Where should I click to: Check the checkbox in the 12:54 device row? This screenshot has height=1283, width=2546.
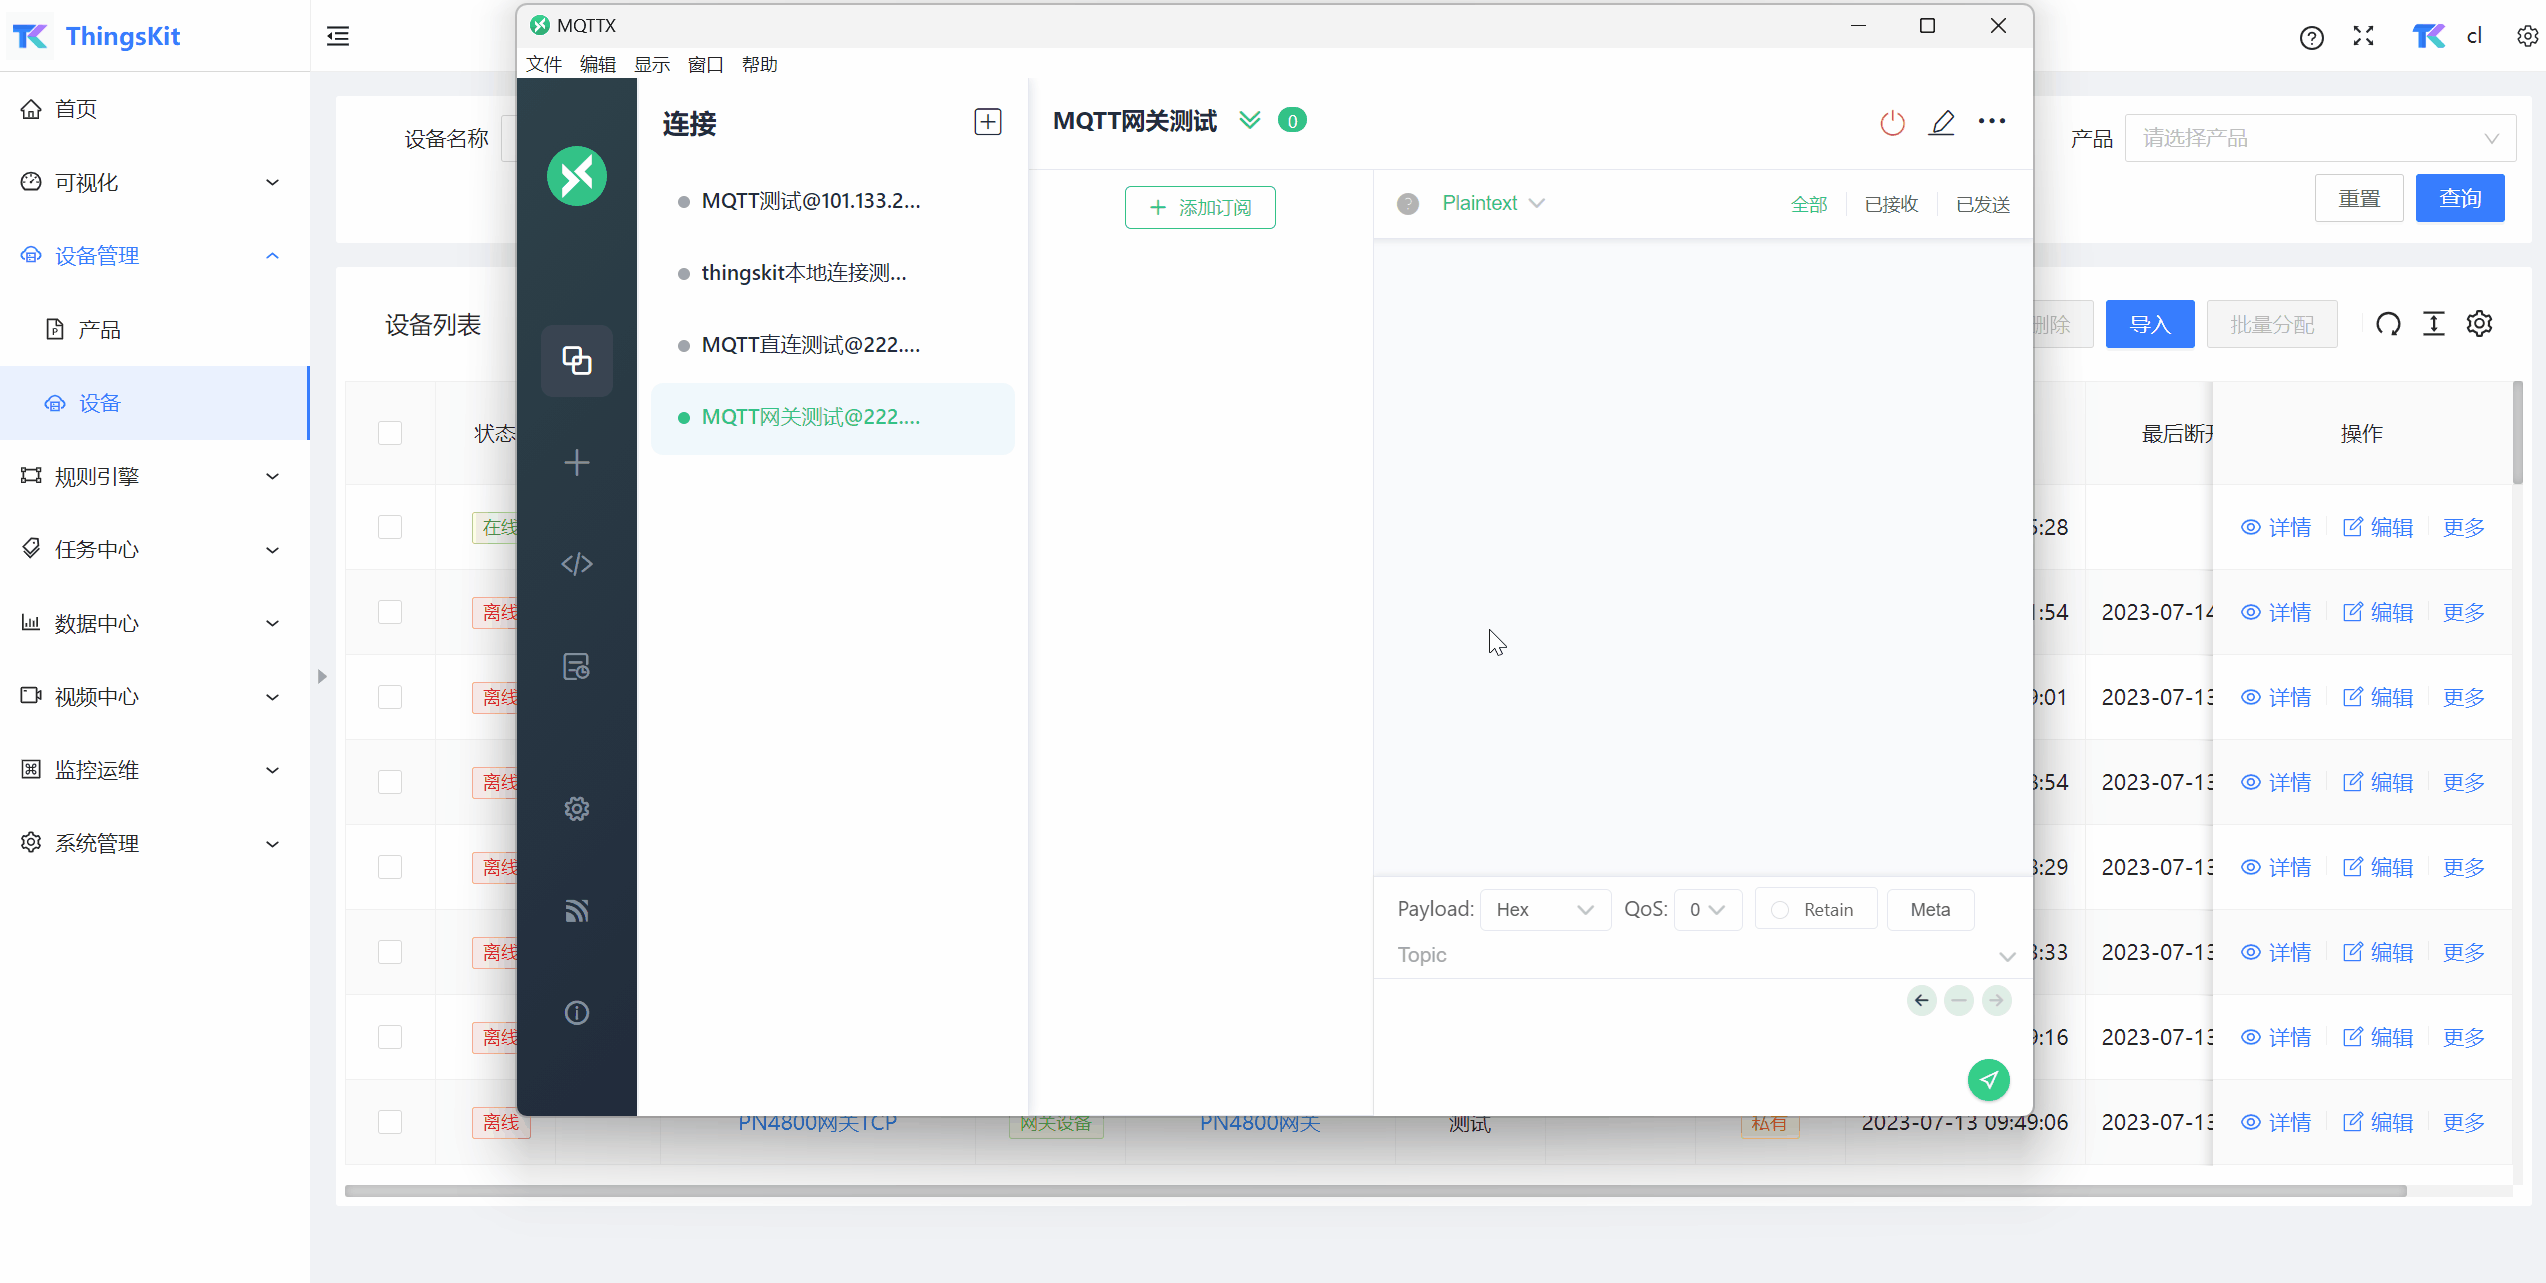(x=390, y=612)
